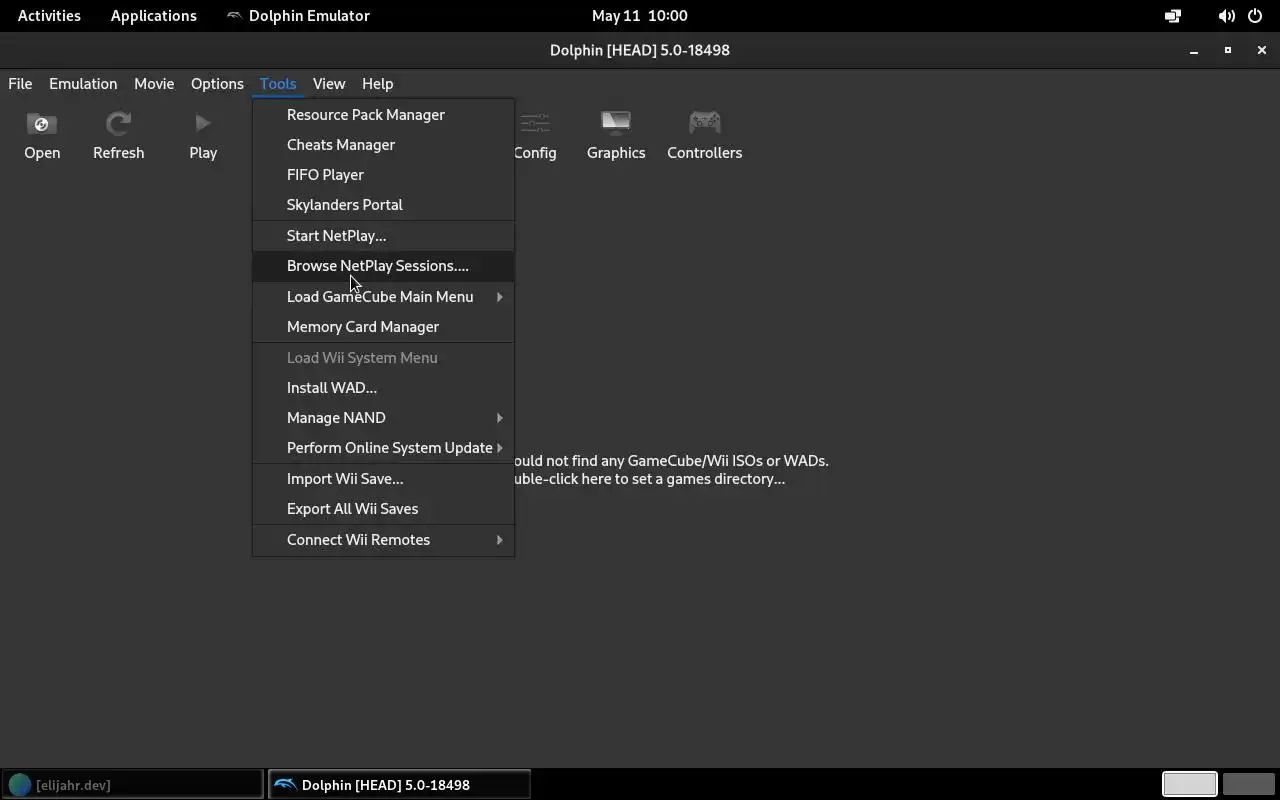Click the Dolphin icon in top panel

point(234,16)
